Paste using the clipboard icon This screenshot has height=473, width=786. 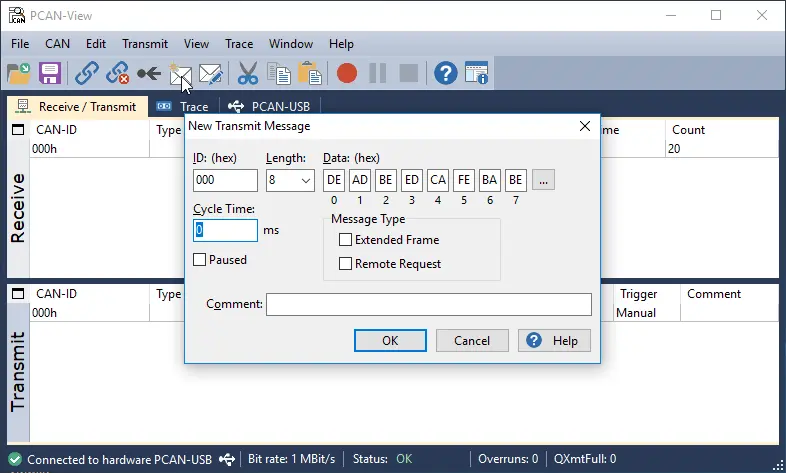310,73
